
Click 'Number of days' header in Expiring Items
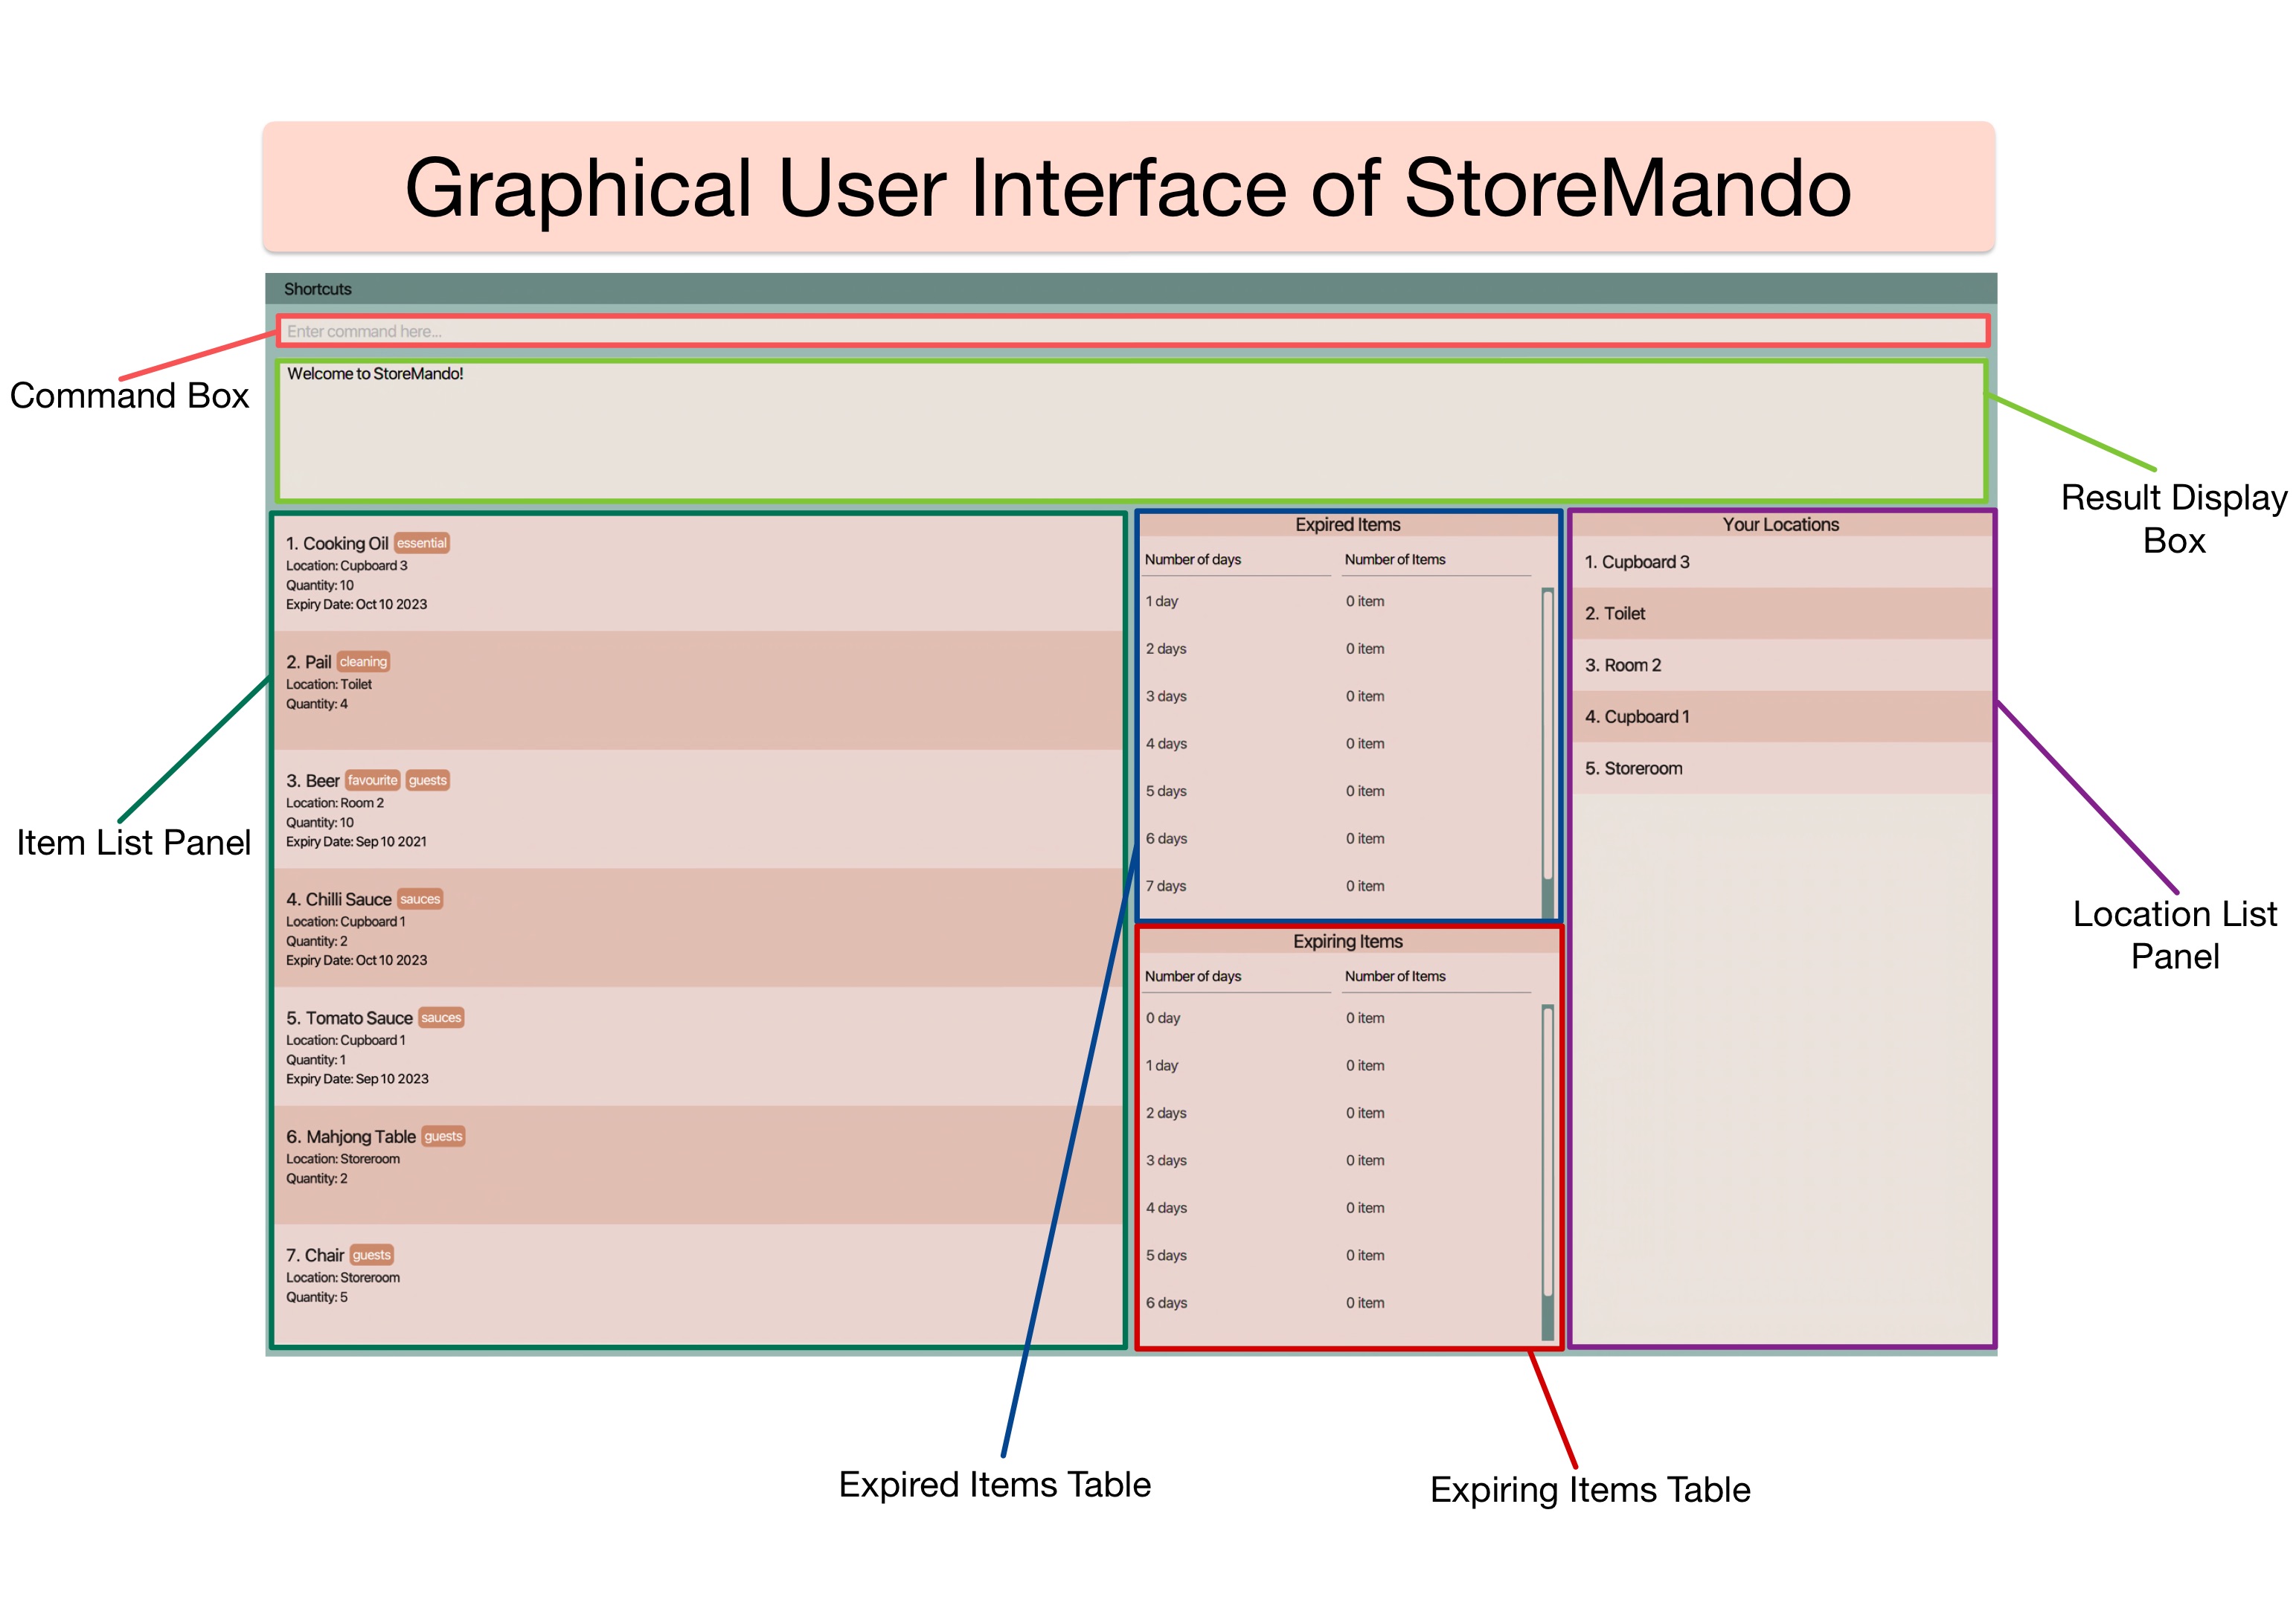tap(1193, 977)
